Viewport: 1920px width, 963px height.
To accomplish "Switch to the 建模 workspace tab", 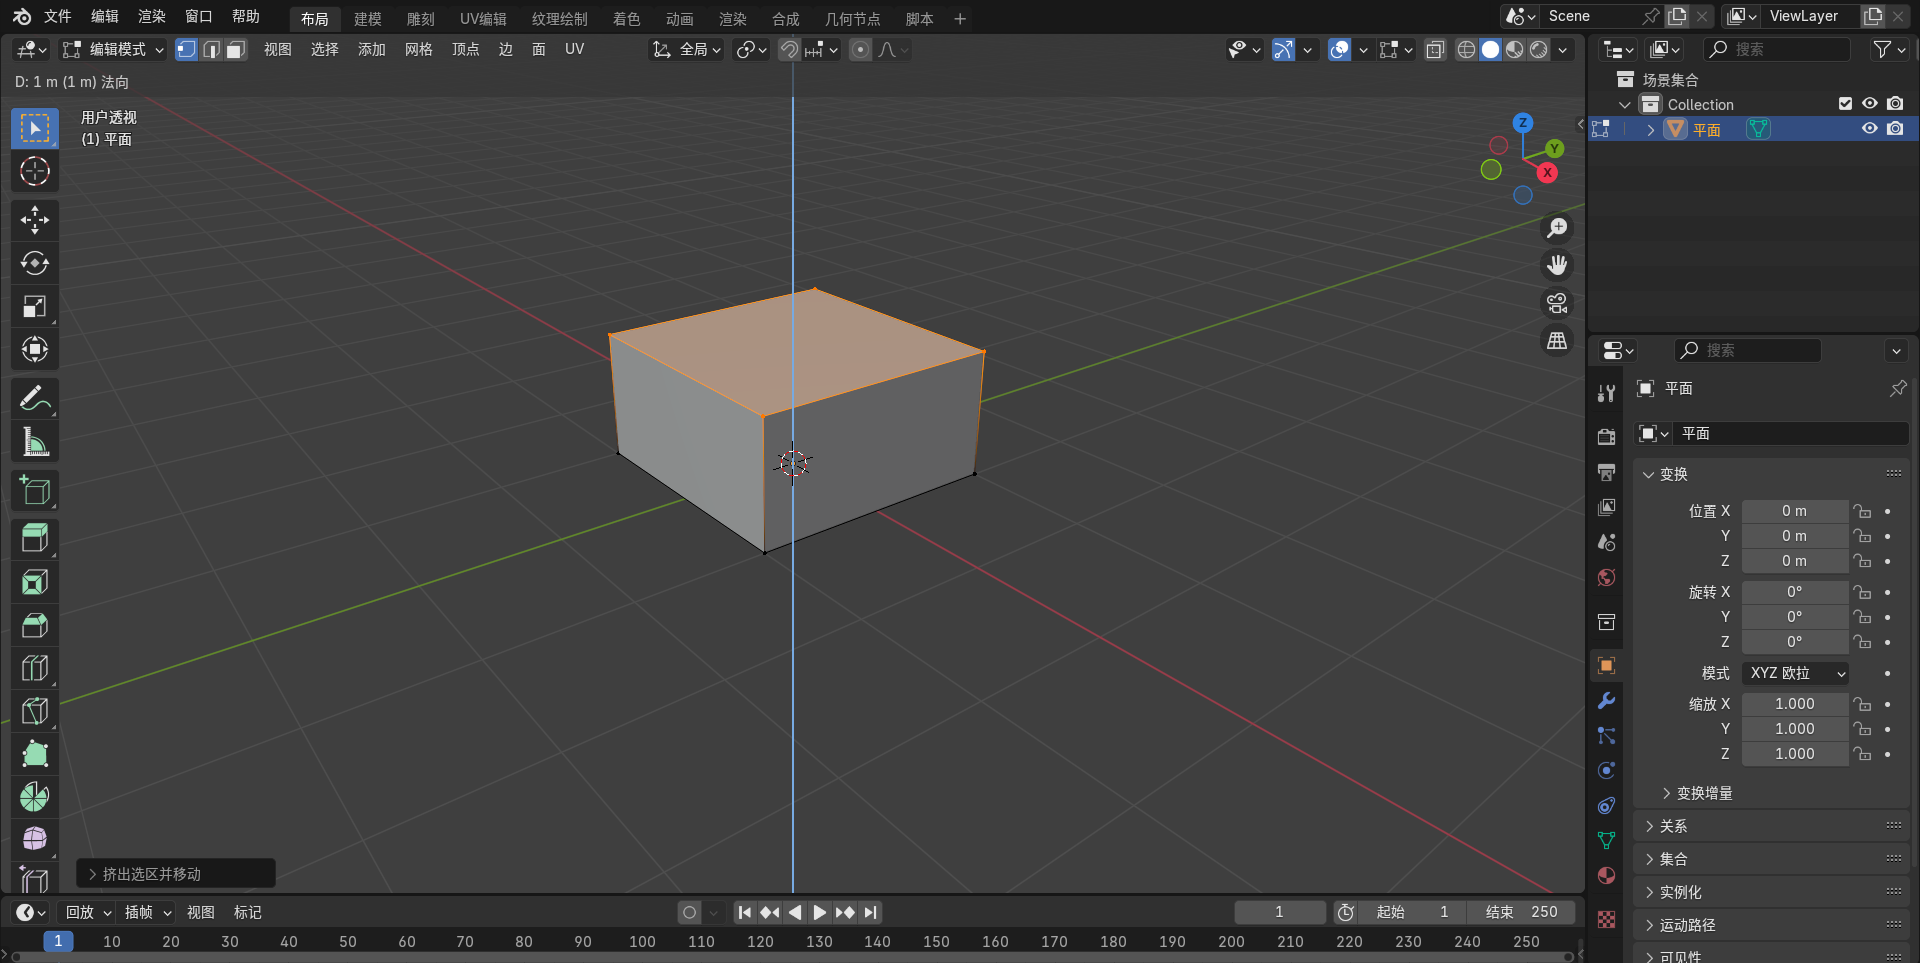I will pos(368,19).
